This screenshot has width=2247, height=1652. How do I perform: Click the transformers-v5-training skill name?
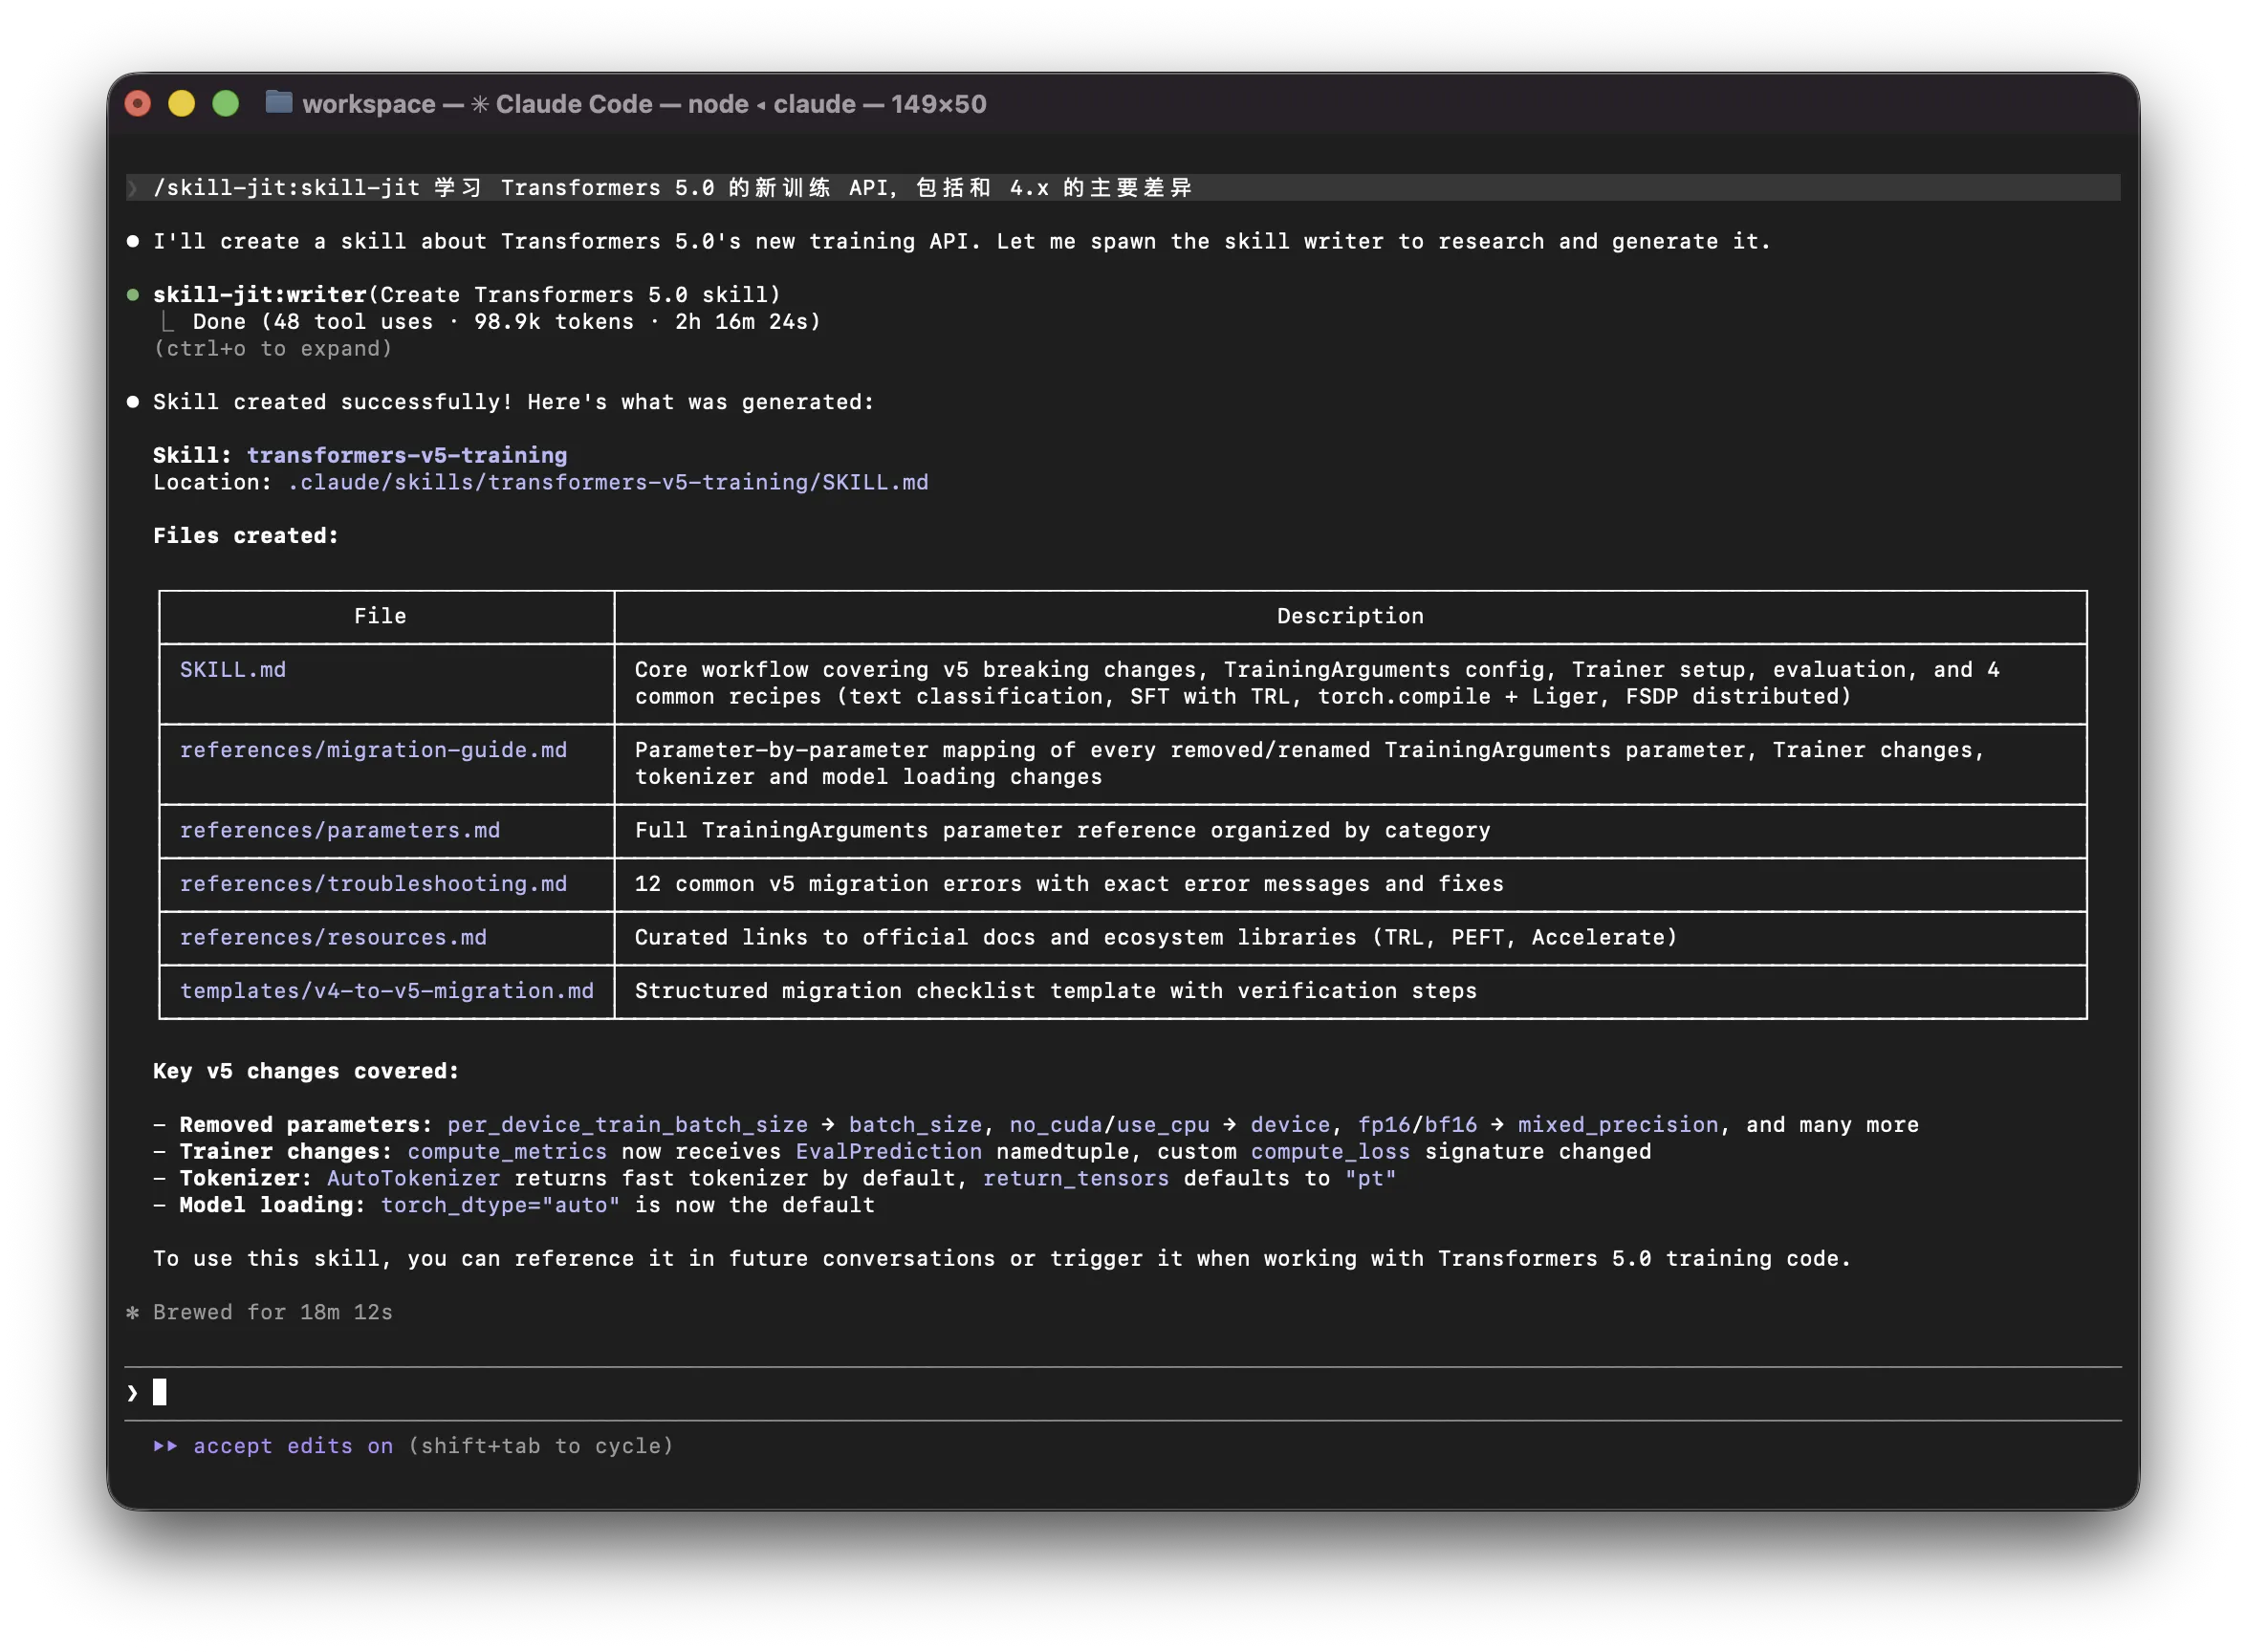click(x=407, y=456)
